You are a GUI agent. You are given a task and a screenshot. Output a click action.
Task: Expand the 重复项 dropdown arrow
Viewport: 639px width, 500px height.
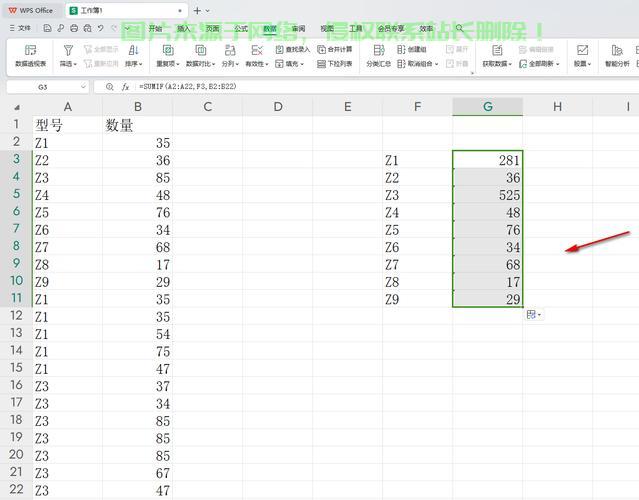click(x=178, y=64)
